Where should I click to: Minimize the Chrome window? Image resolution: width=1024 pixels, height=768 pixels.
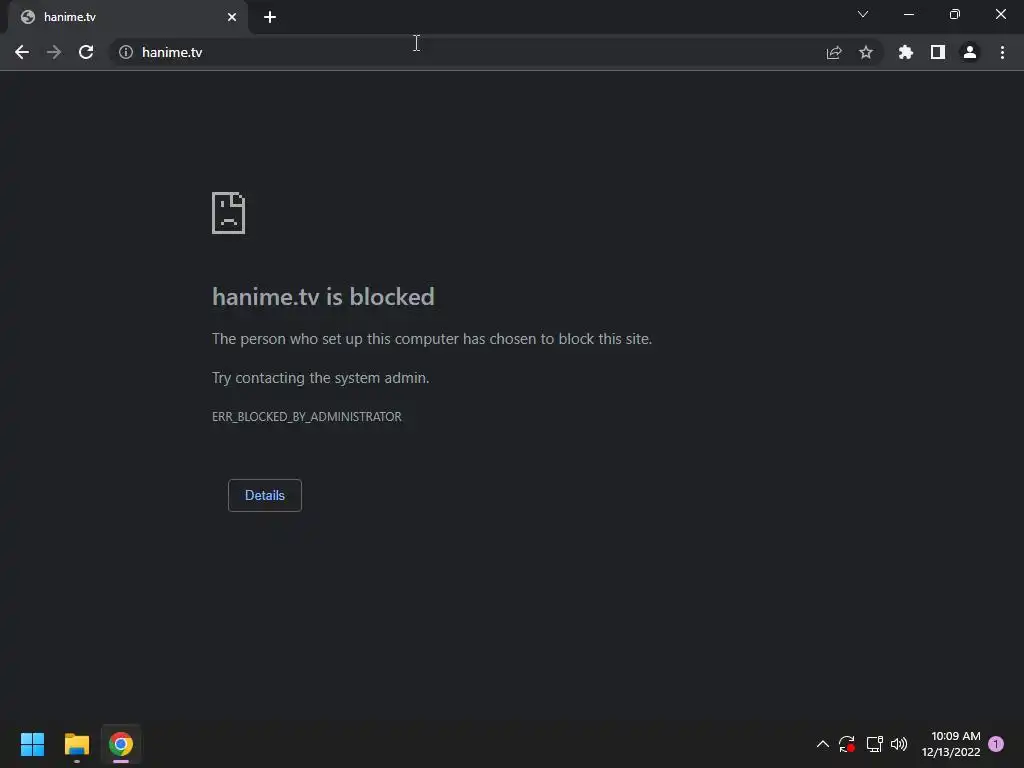point(908,14)
